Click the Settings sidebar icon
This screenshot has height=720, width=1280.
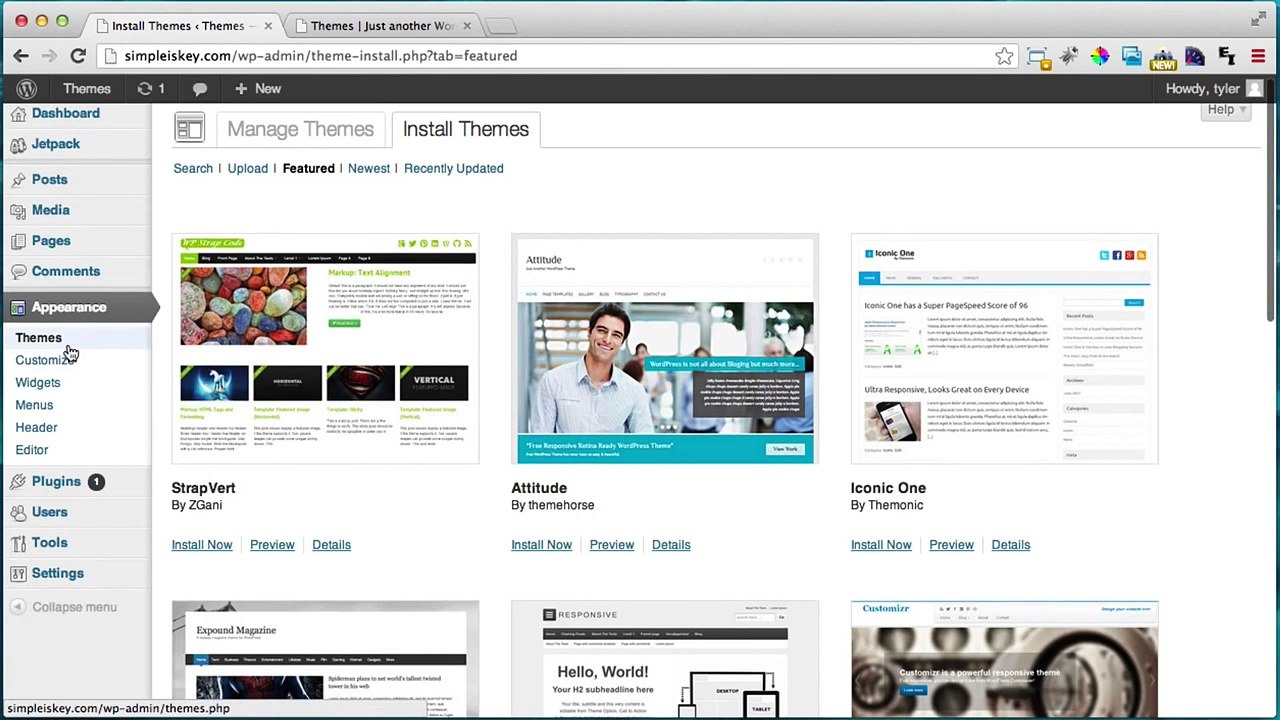coord(18,574)
